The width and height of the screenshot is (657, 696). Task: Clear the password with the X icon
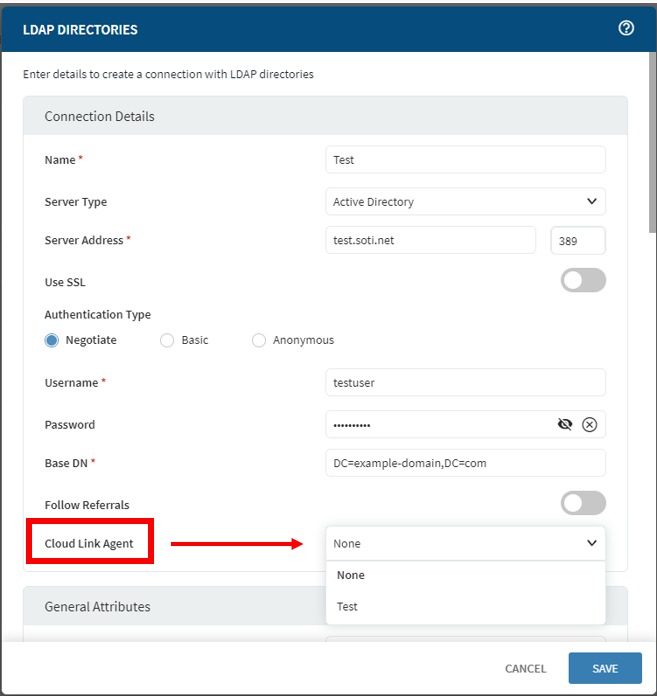589,424
